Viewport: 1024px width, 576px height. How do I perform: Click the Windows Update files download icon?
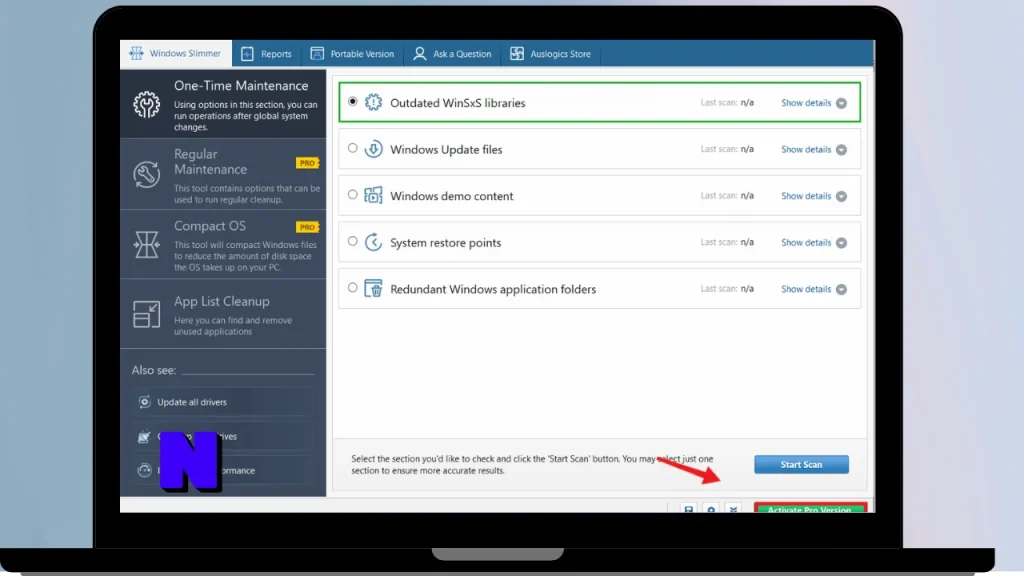pyautogui.click(x=374, y=149)
